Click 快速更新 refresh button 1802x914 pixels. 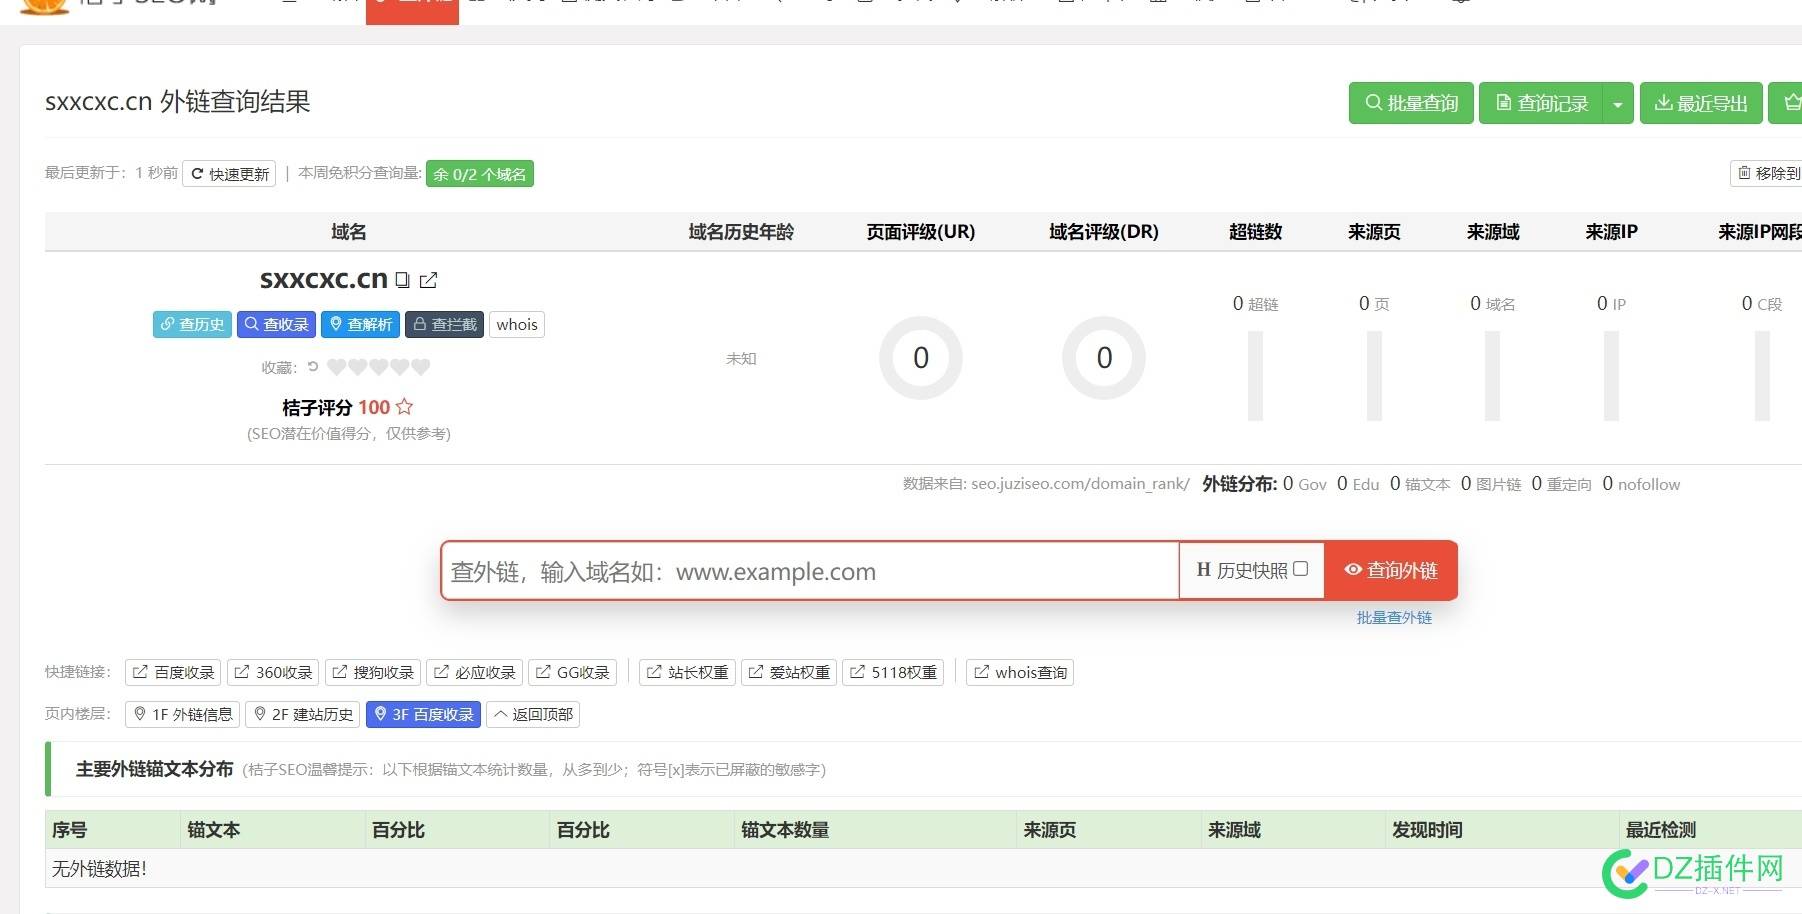point(229,174)
